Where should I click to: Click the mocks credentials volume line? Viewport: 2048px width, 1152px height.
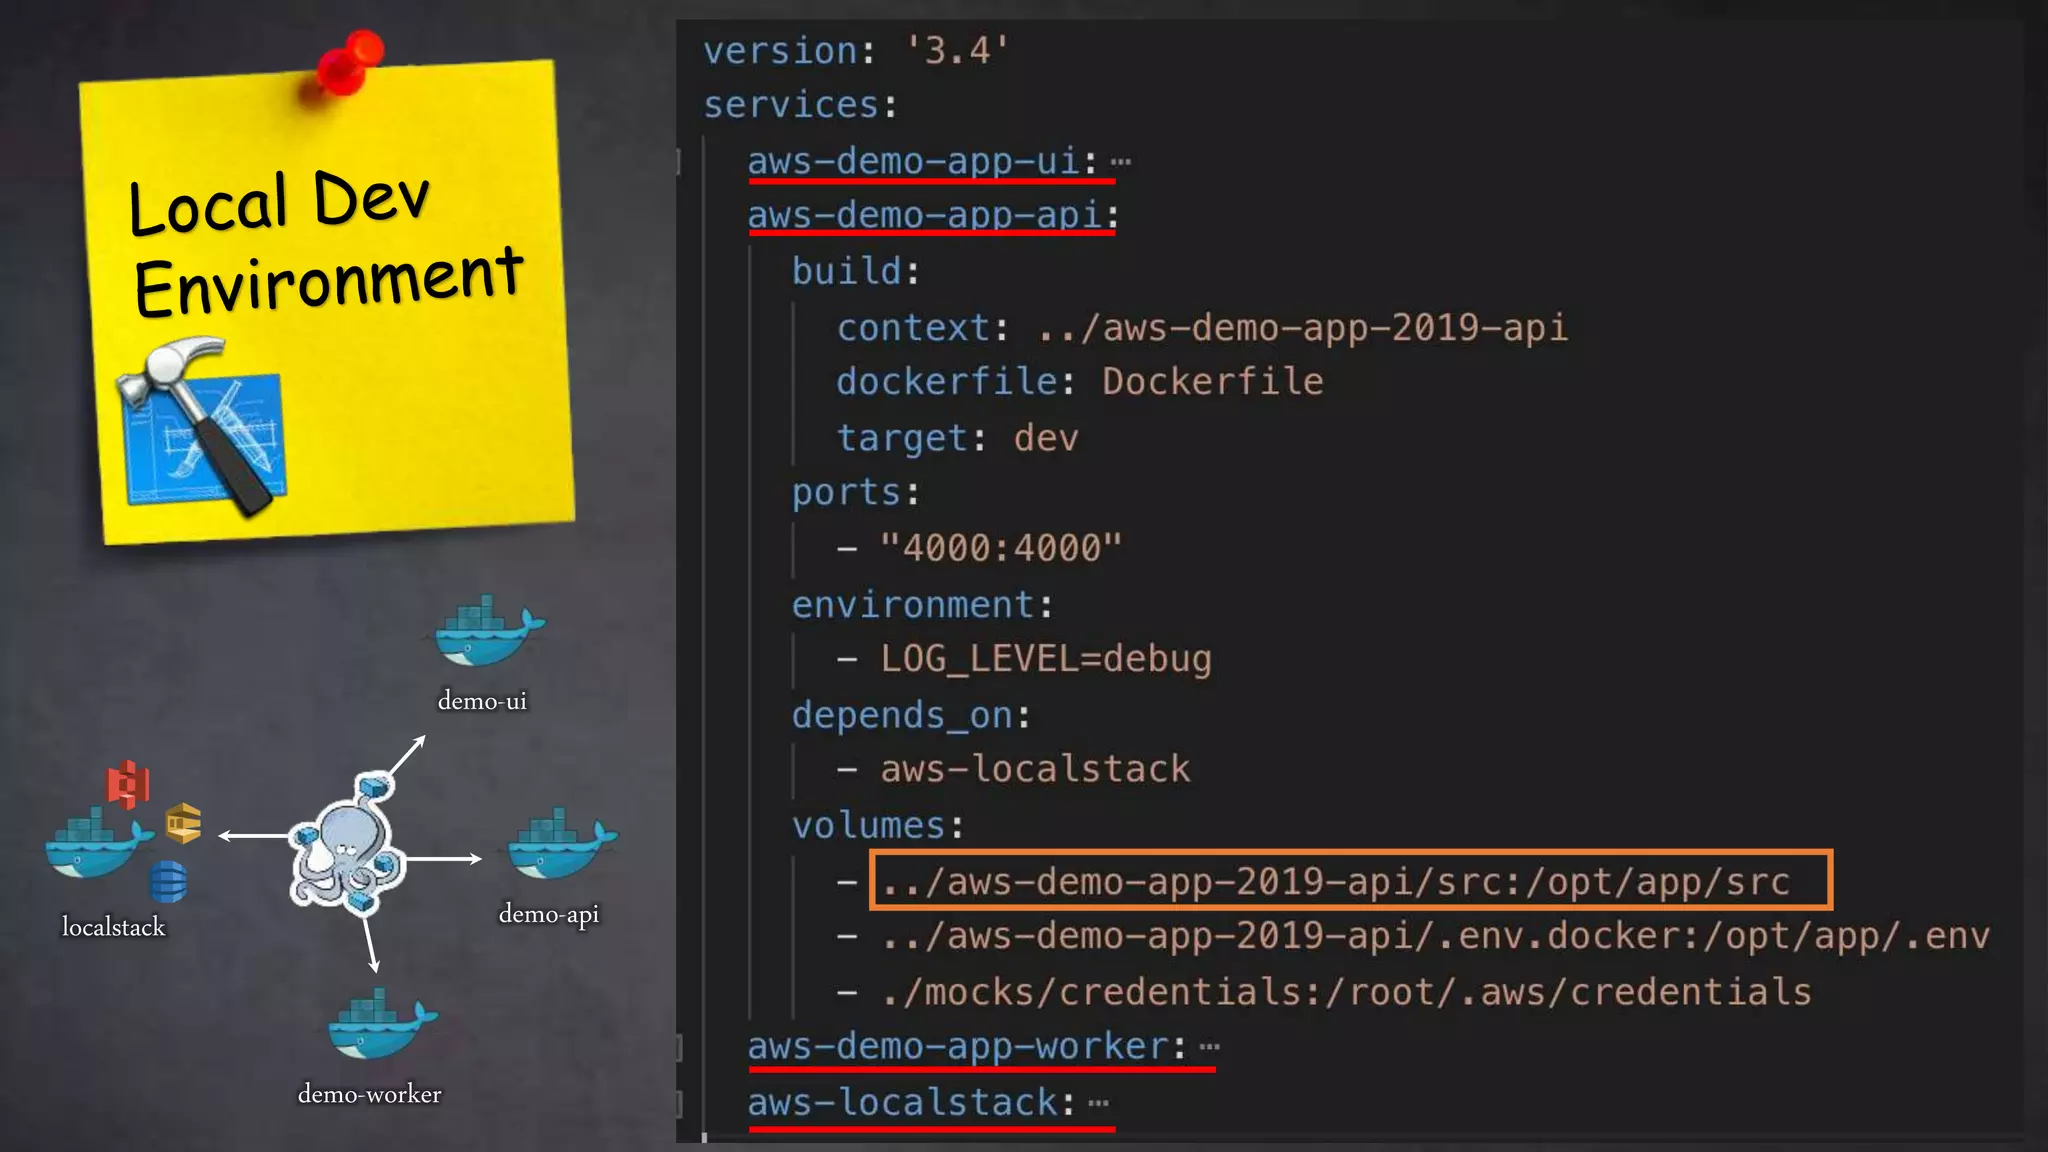coord(1346,992)
